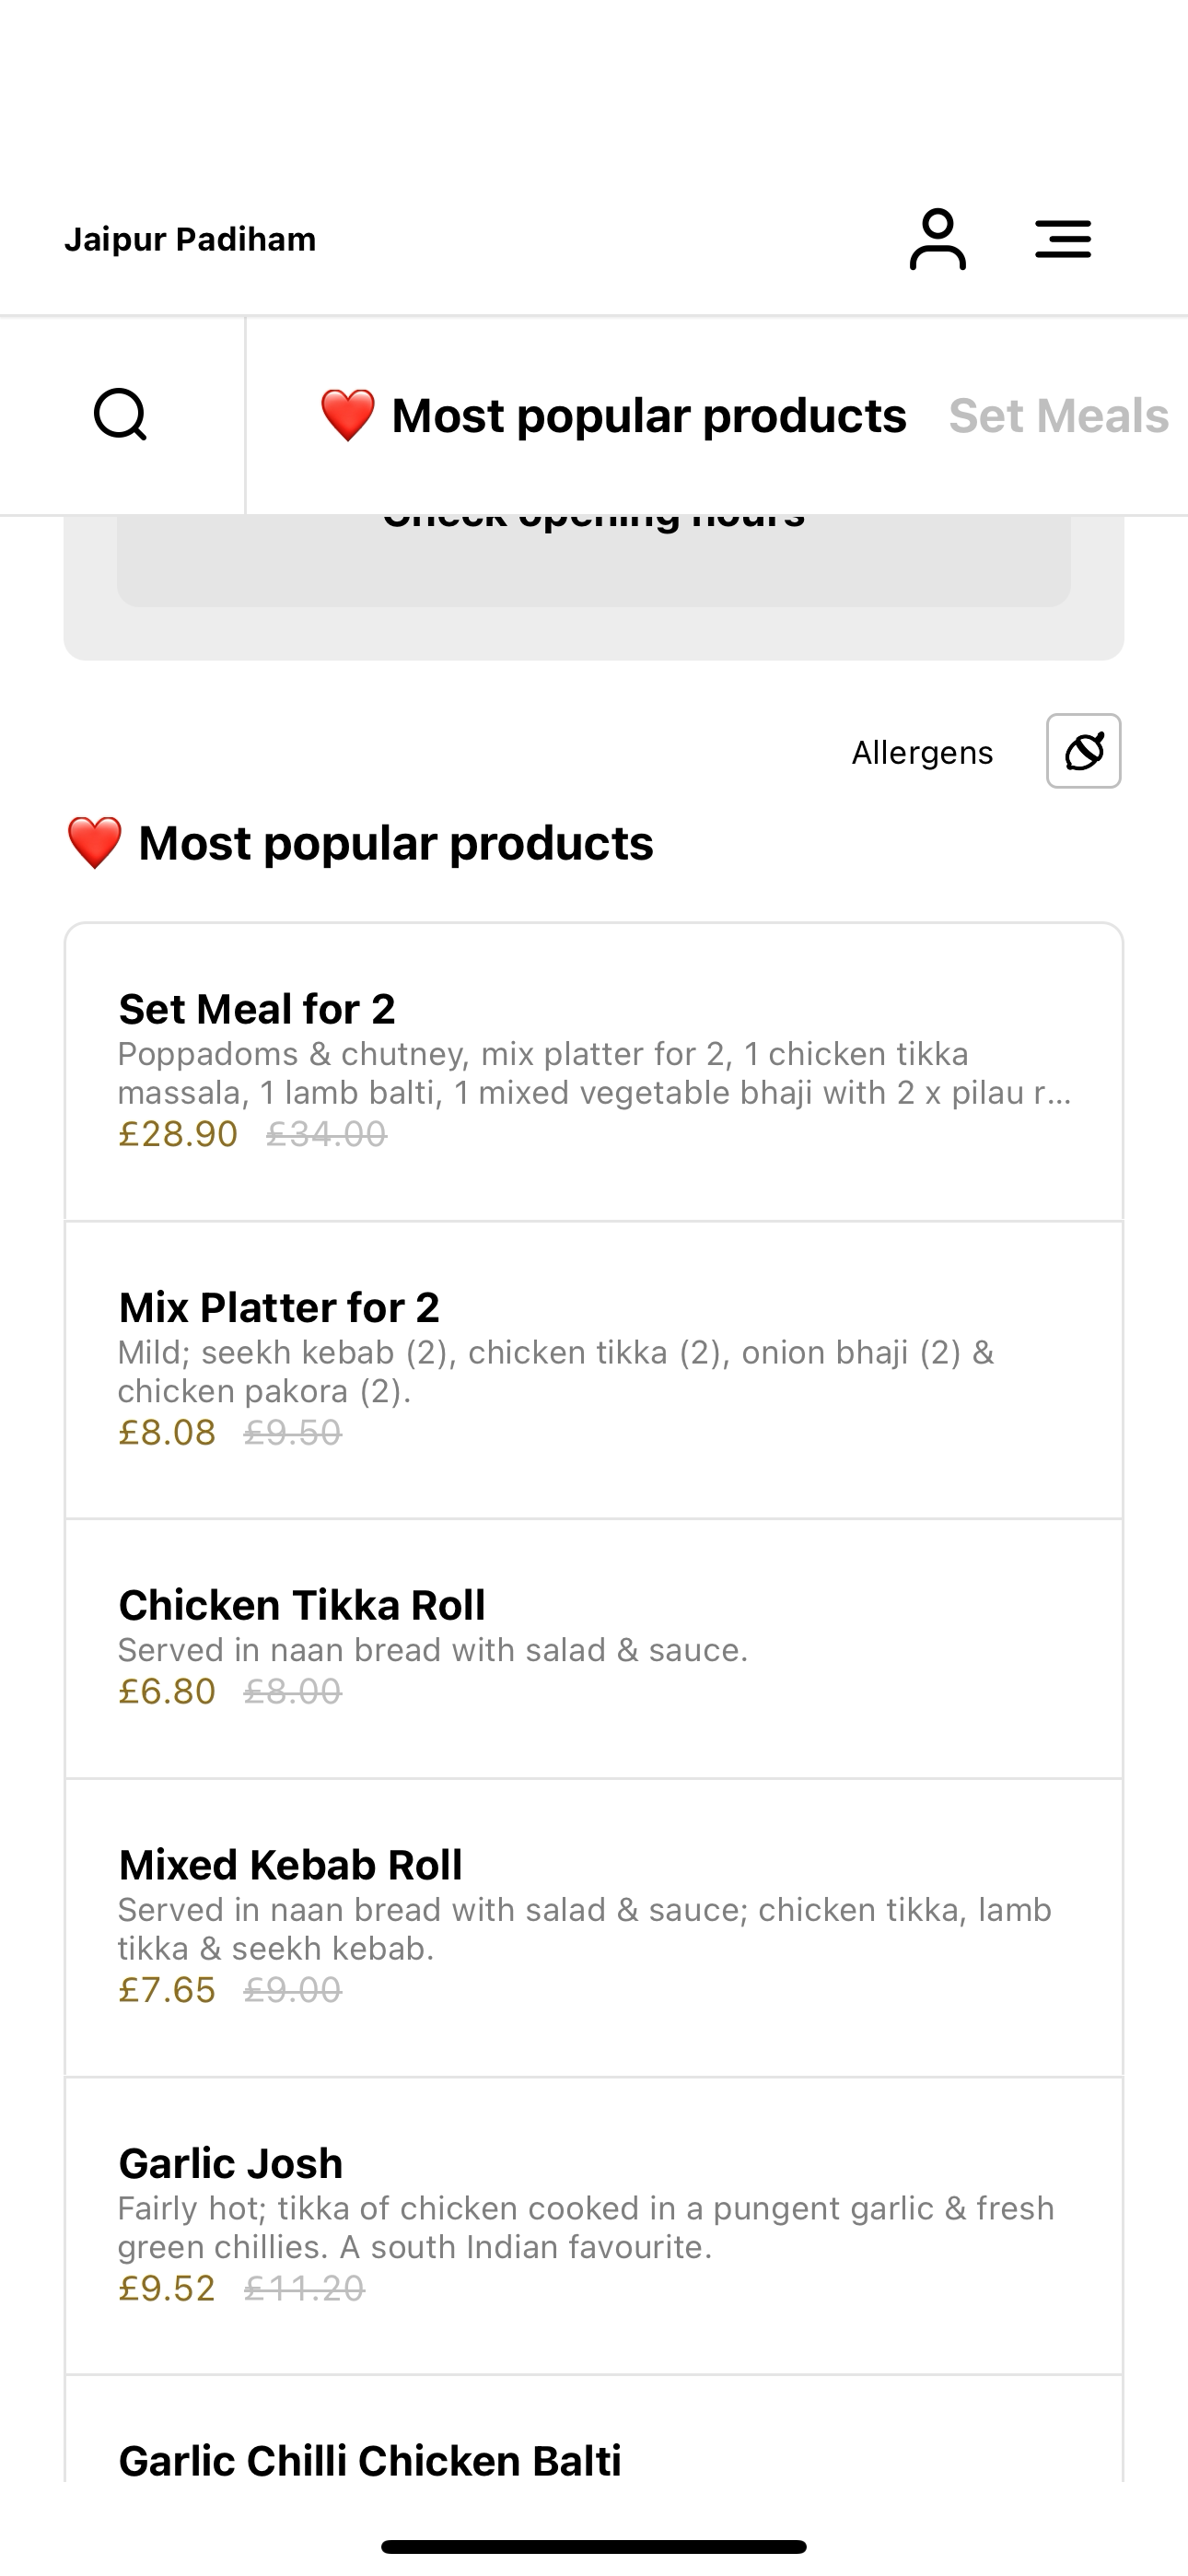1188x2576 pixels.
Task: Select the Garlic Josh dish
Action: [594, 2226]
